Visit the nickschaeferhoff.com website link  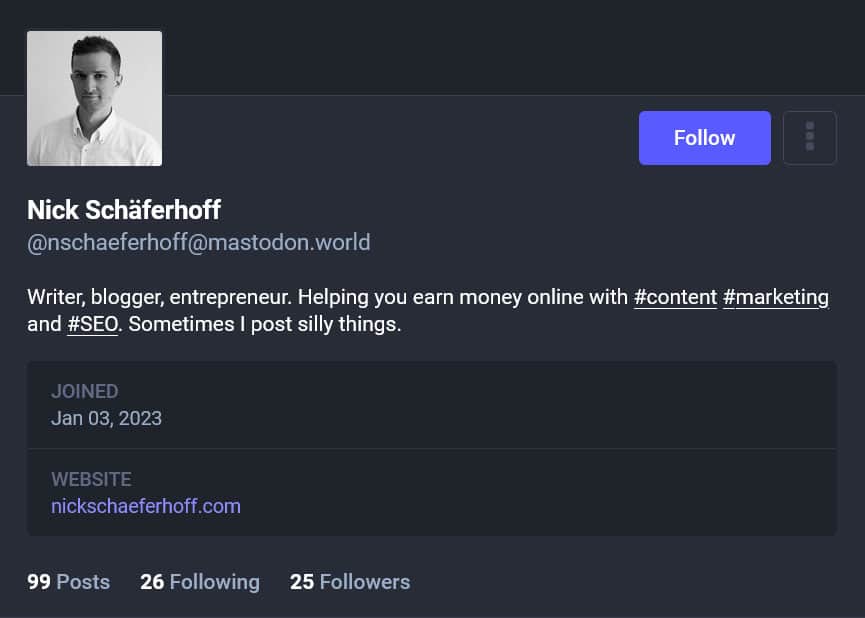(146, 506)
